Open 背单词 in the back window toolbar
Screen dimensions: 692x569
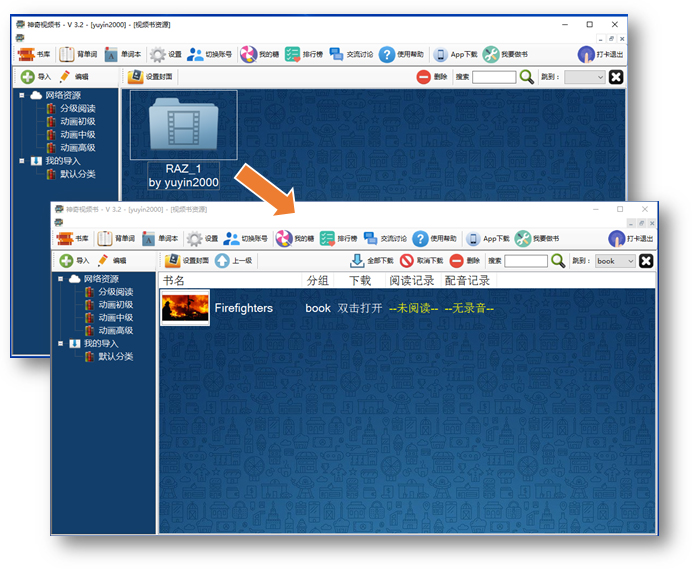(x=78, y=54)
